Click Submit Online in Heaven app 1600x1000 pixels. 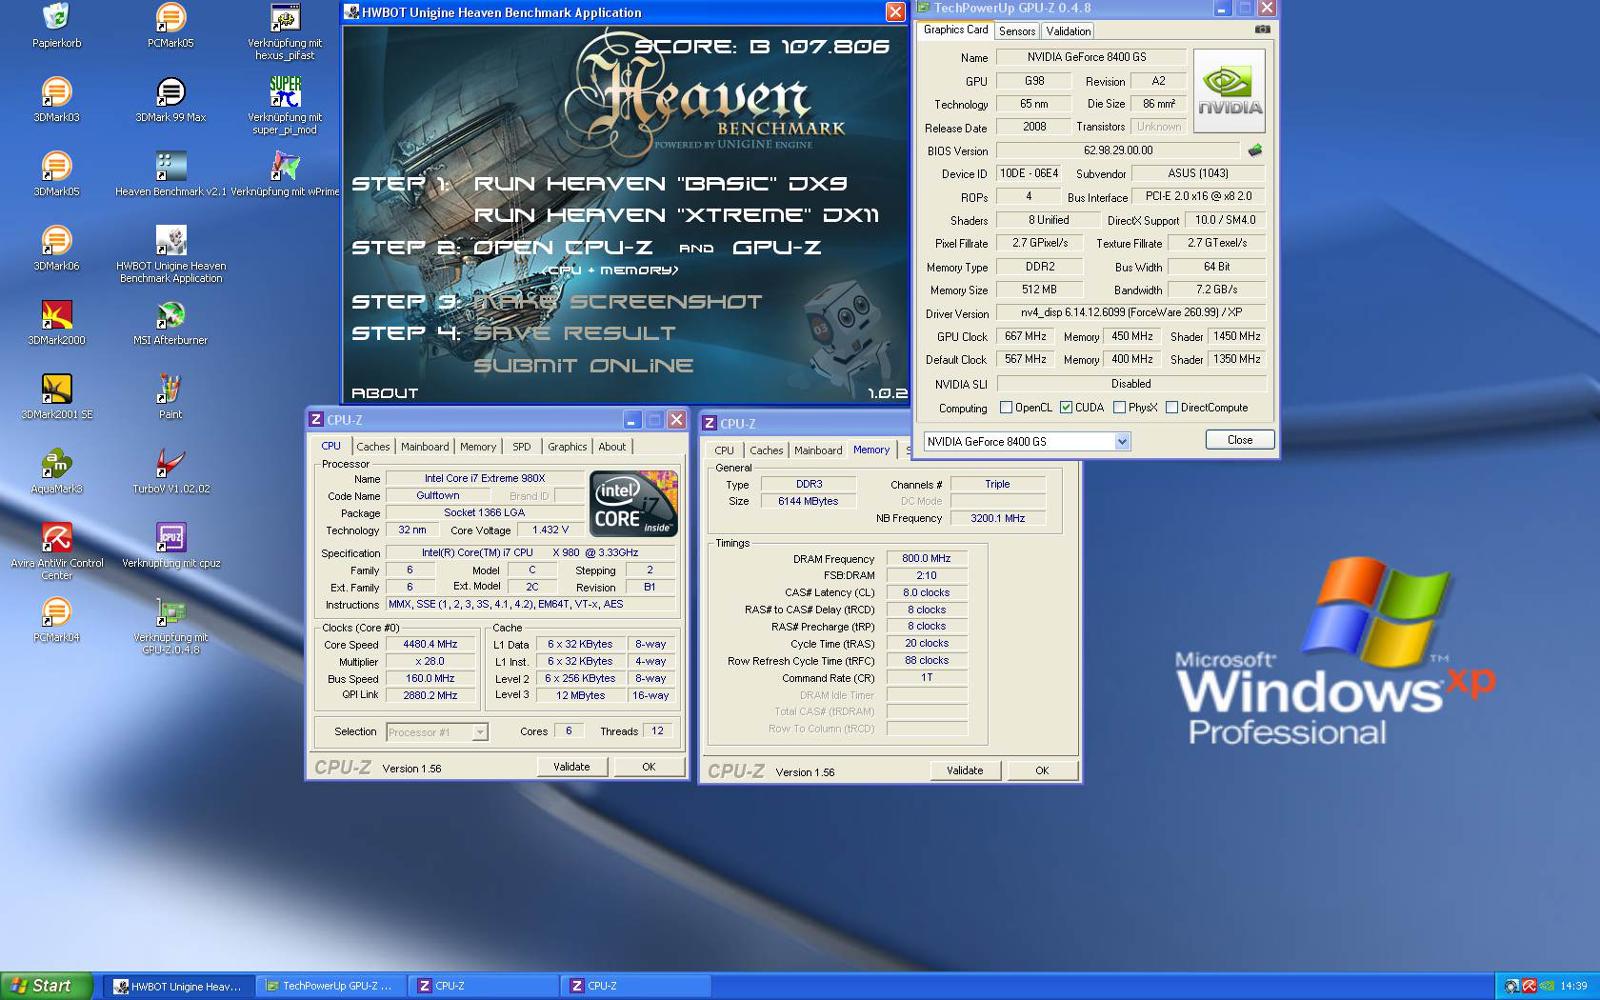[x=583, y=366]
